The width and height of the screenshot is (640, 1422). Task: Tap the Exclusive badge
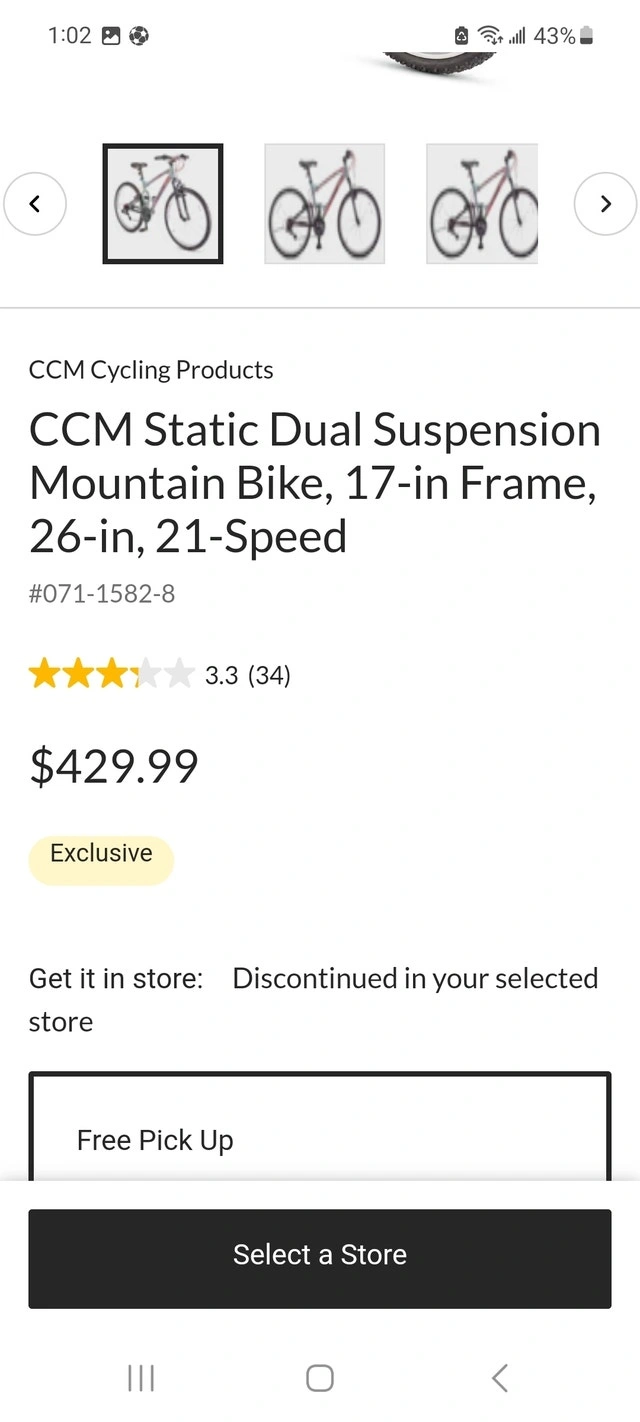tap(101, 854)
